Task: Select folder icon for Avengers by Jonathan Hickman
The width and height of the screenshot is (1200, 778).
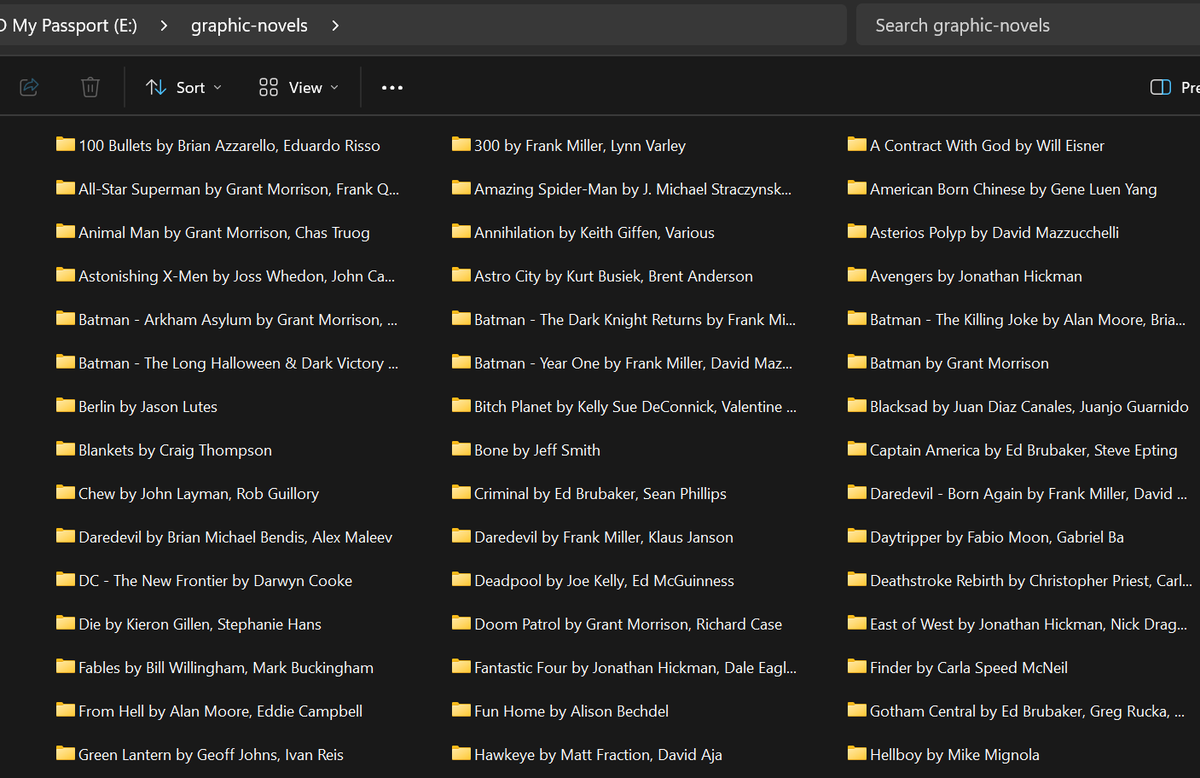Action: 857,275
